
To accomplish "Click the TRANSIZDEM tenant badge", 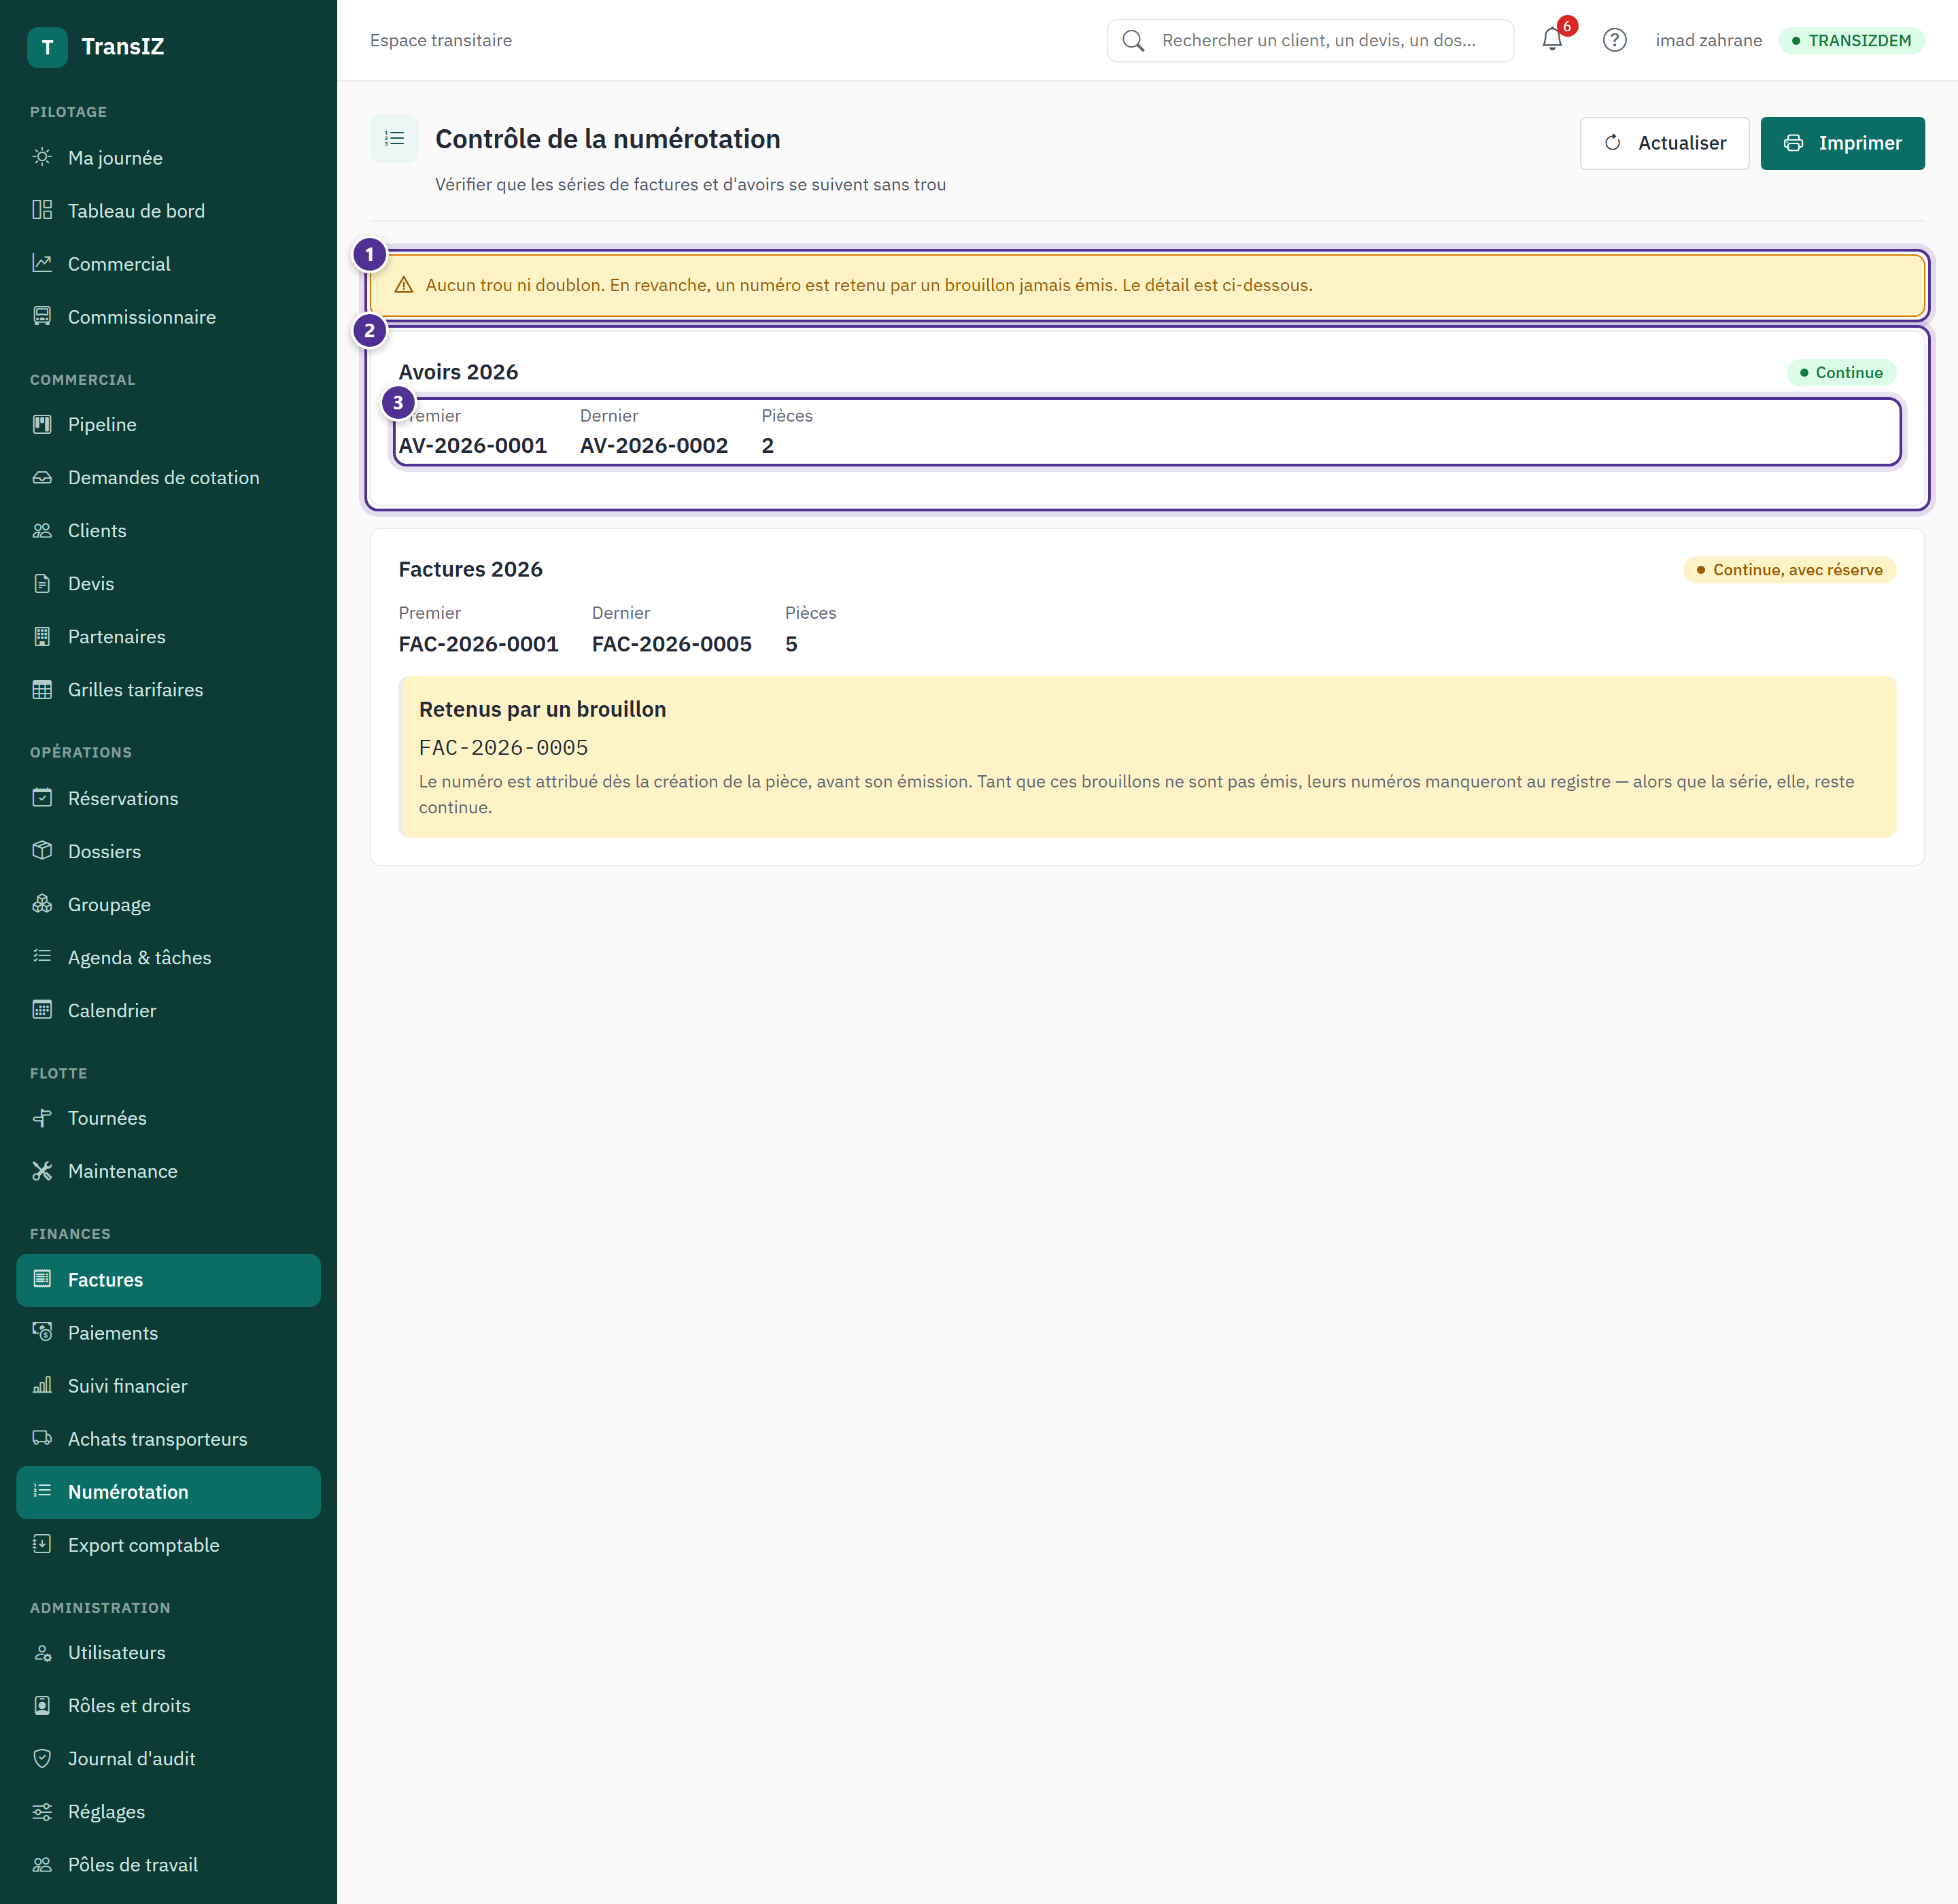I will coord(1851,40).
